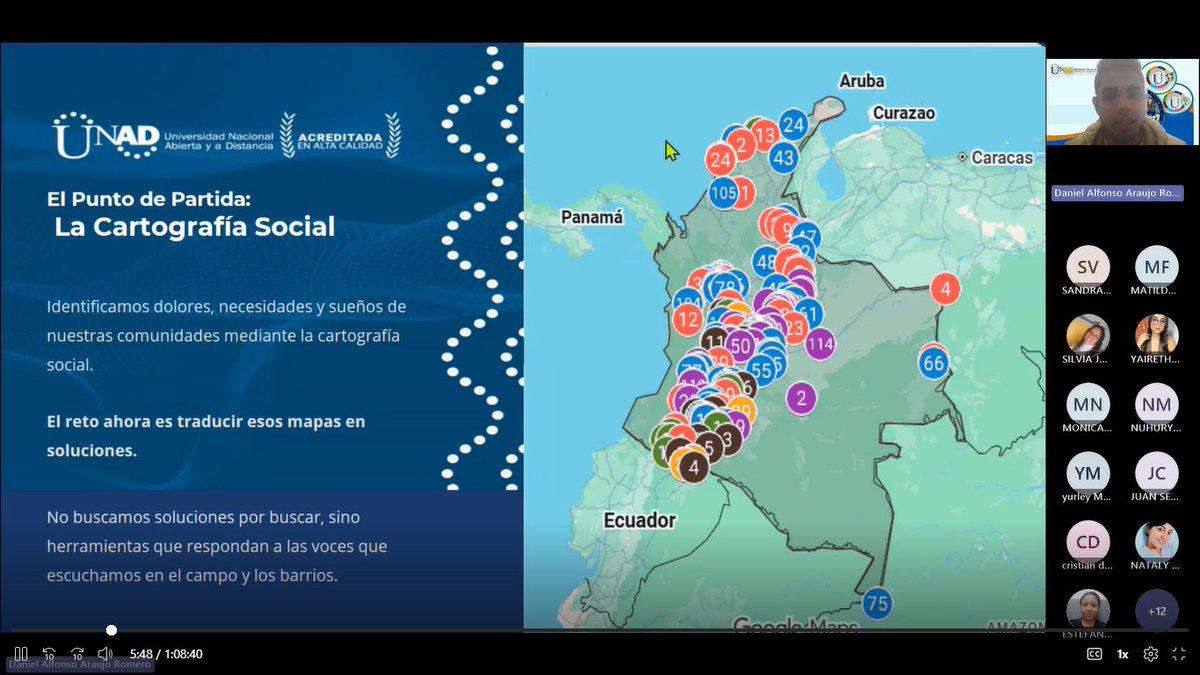Click the 5:48 / 1:08:40 time display
Image resolution: width=1200 pixels, height=675 pixels.
point(166,654)
